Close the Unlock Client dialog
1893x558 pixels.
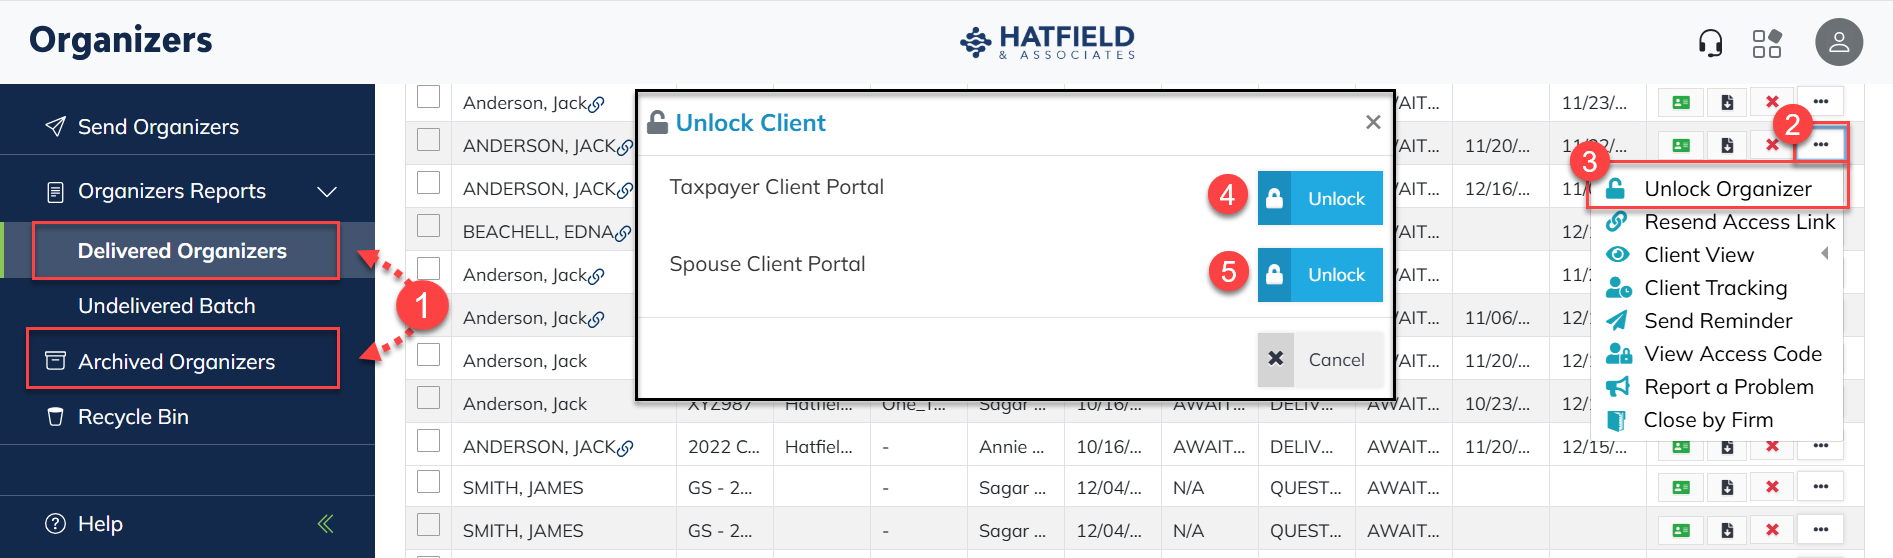[x=1373, y=122]
